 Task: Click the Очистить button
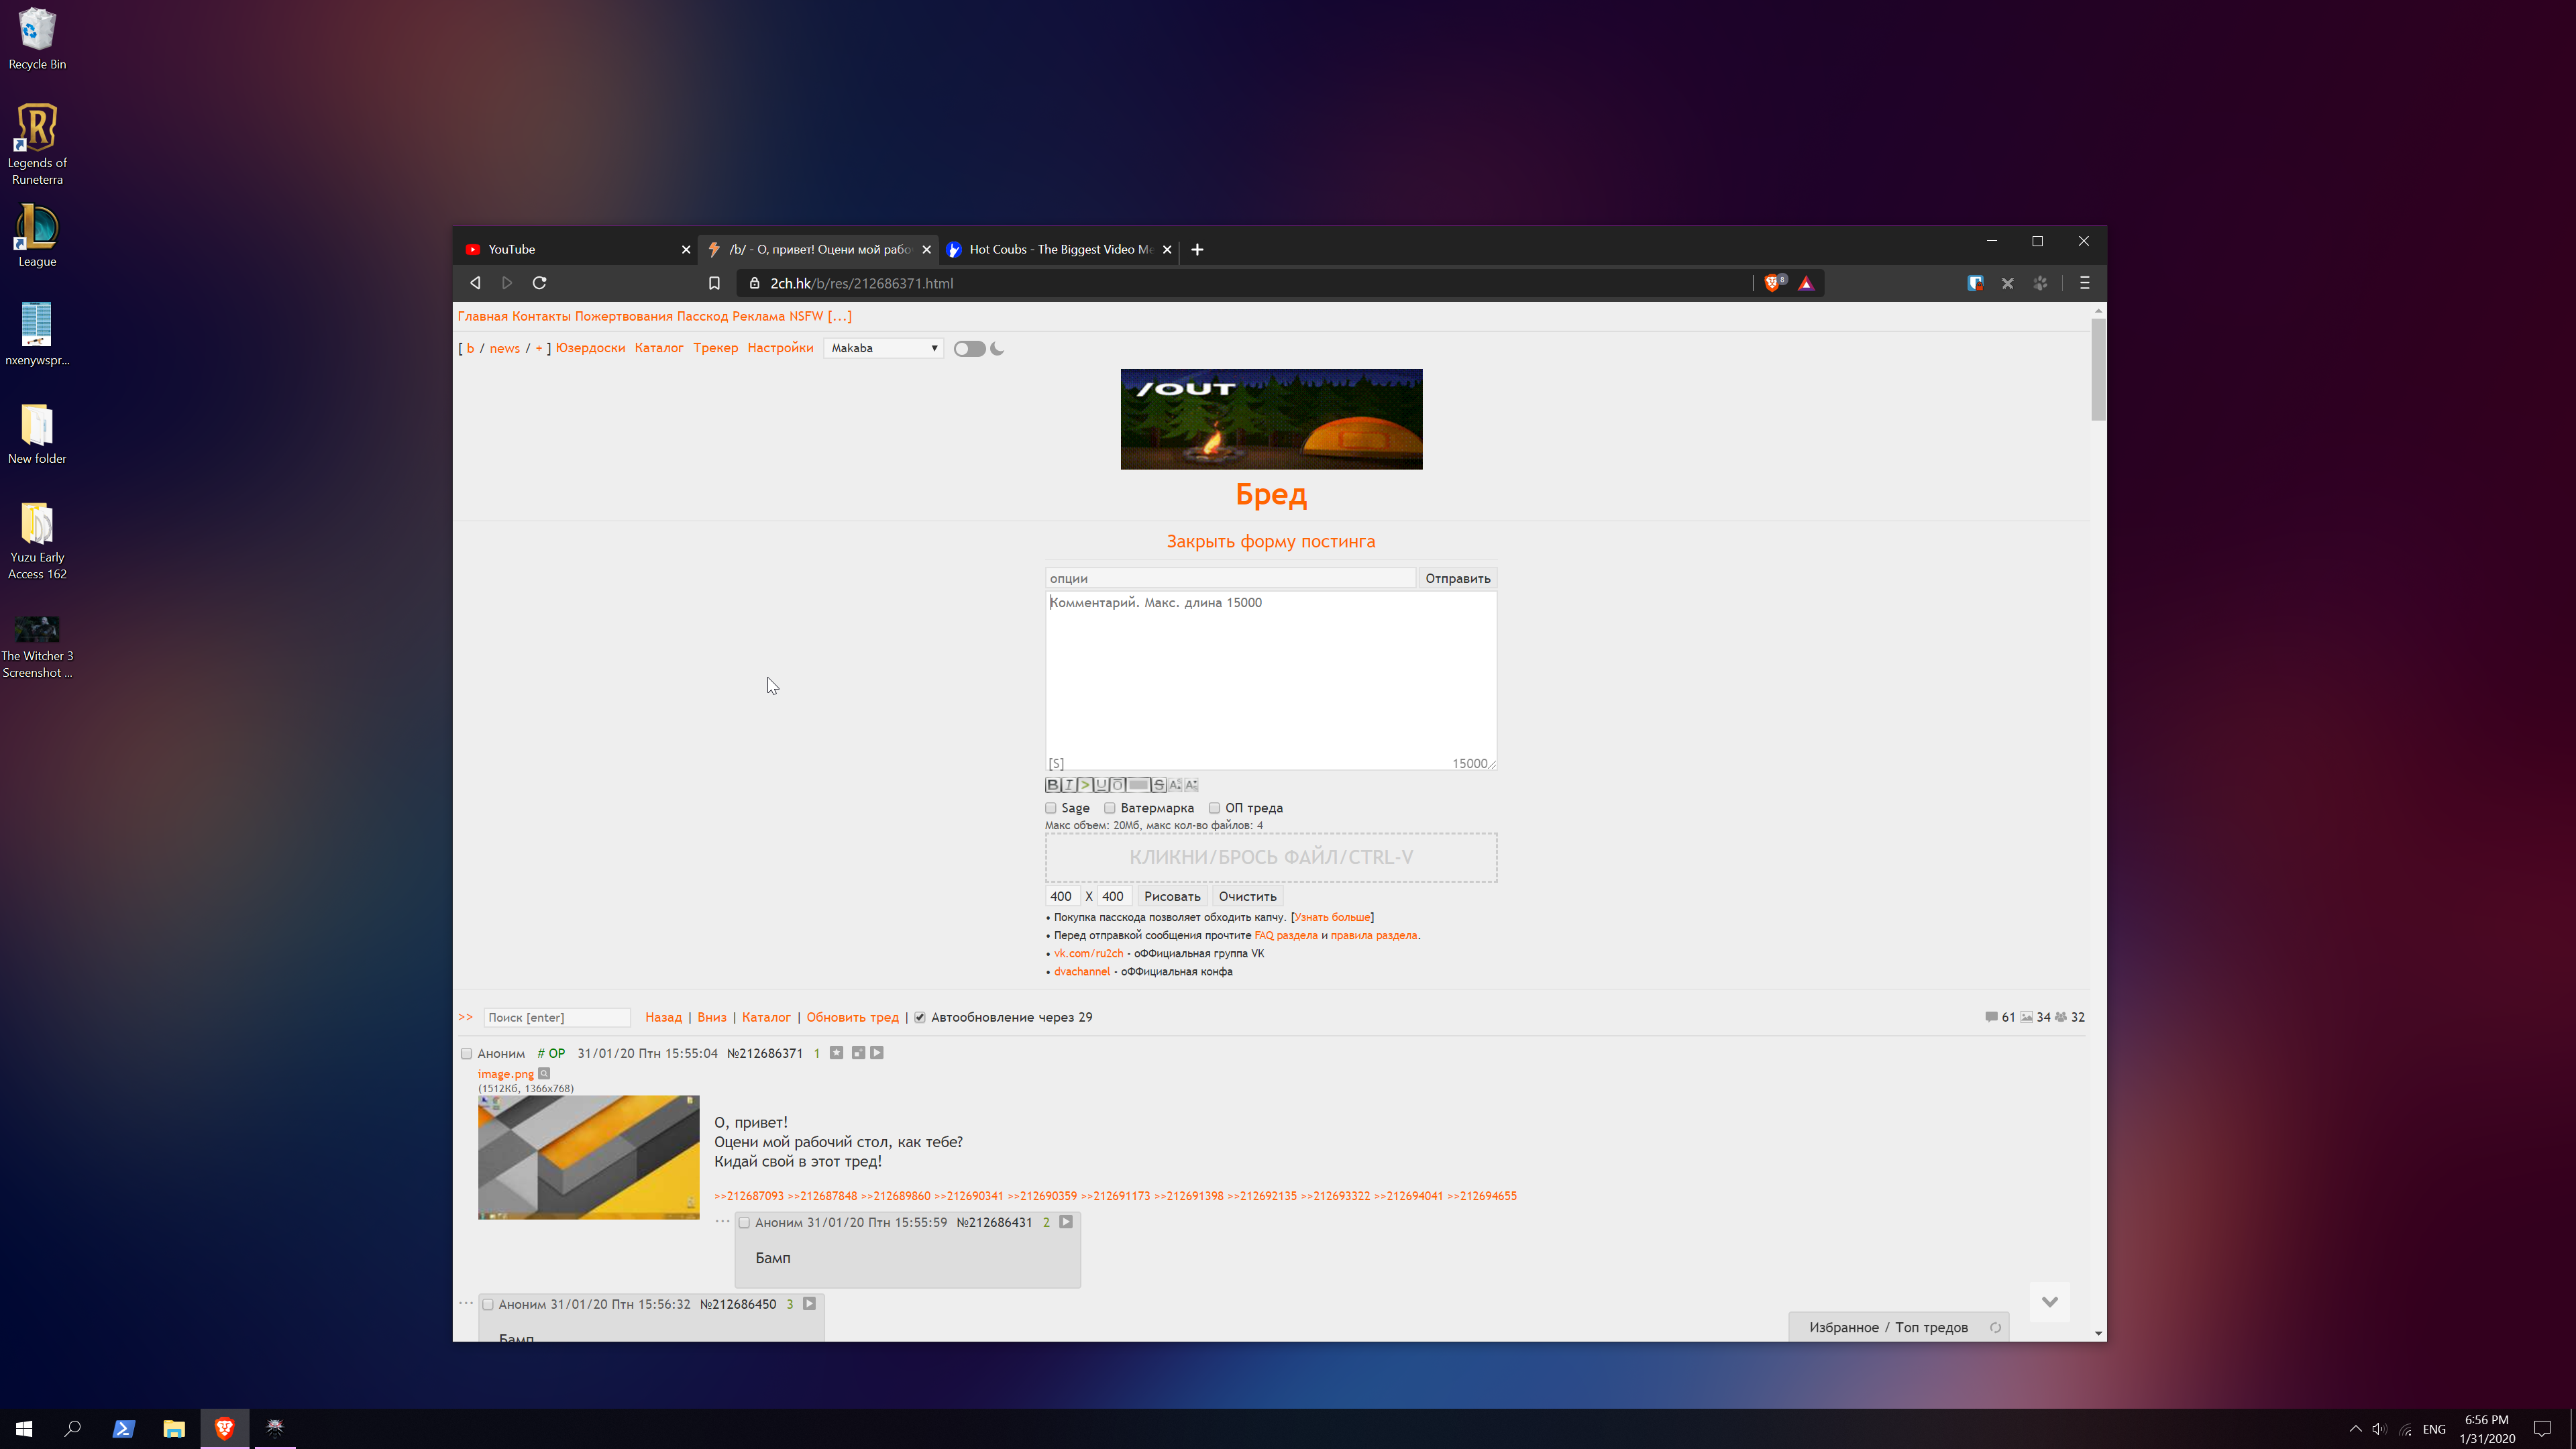(1247, 897)
